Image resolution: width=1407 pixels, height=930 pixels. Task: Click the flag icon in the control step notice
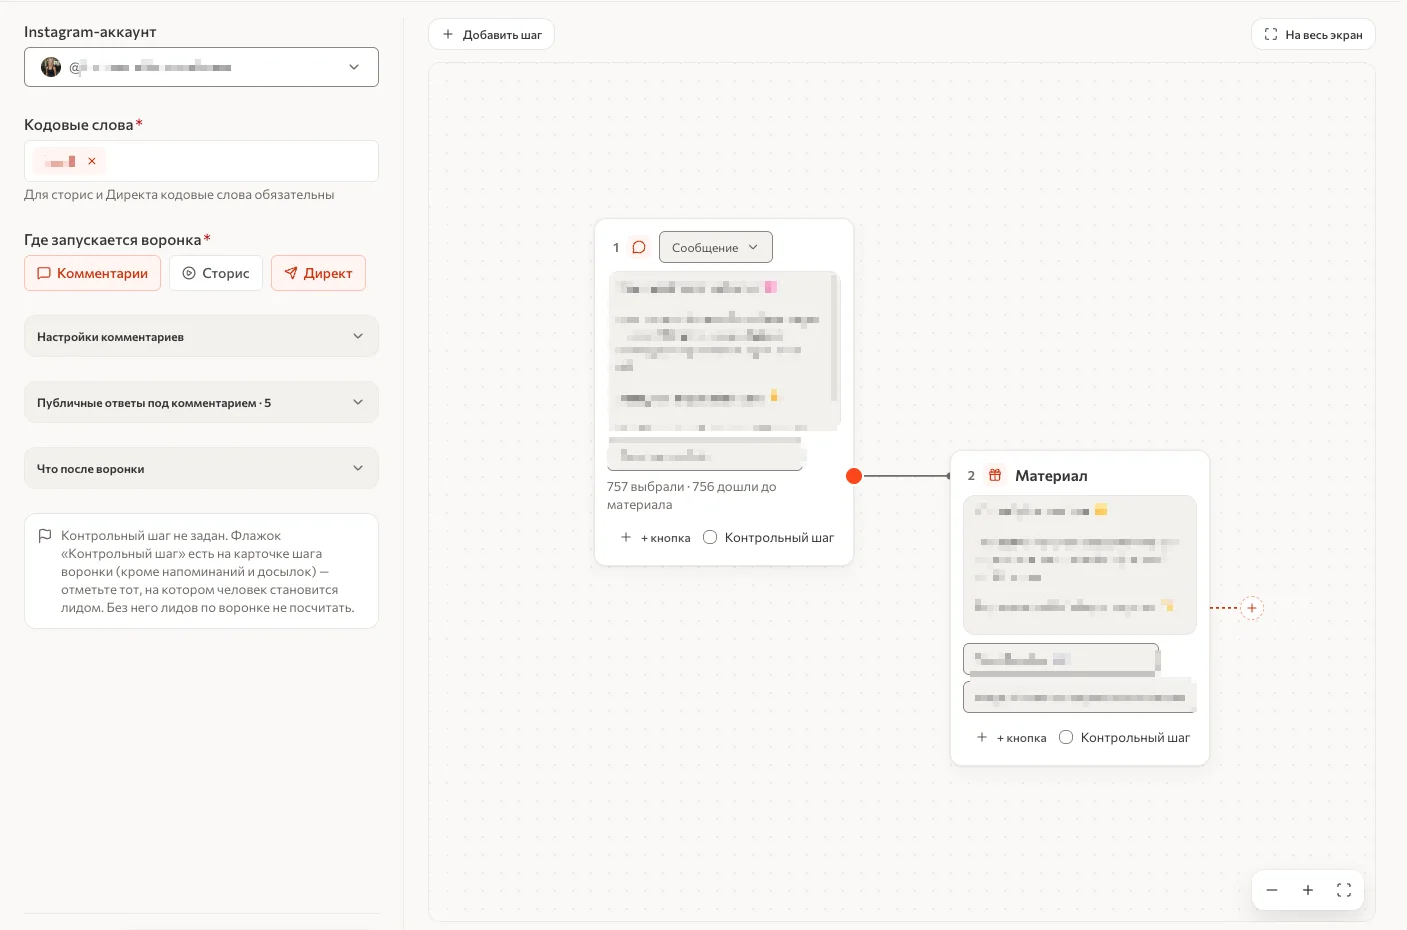click(x=45, y=536)
